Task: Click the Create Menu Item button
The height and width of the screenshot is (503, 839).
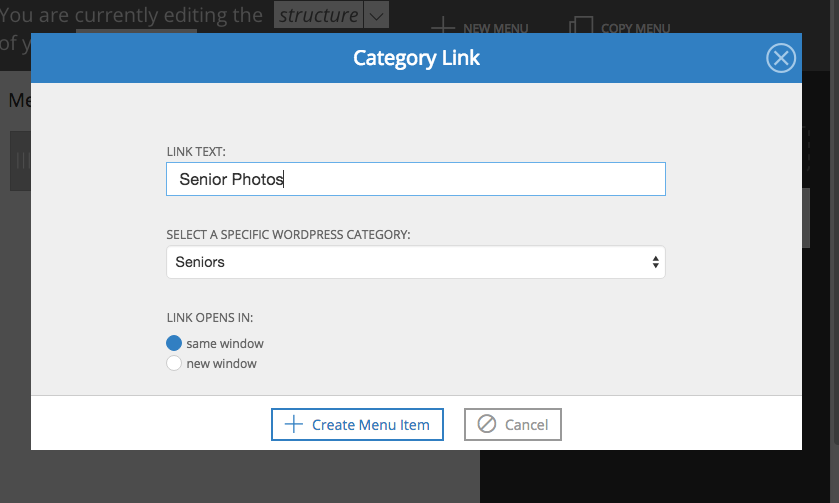Action: [x=357, y=424]
